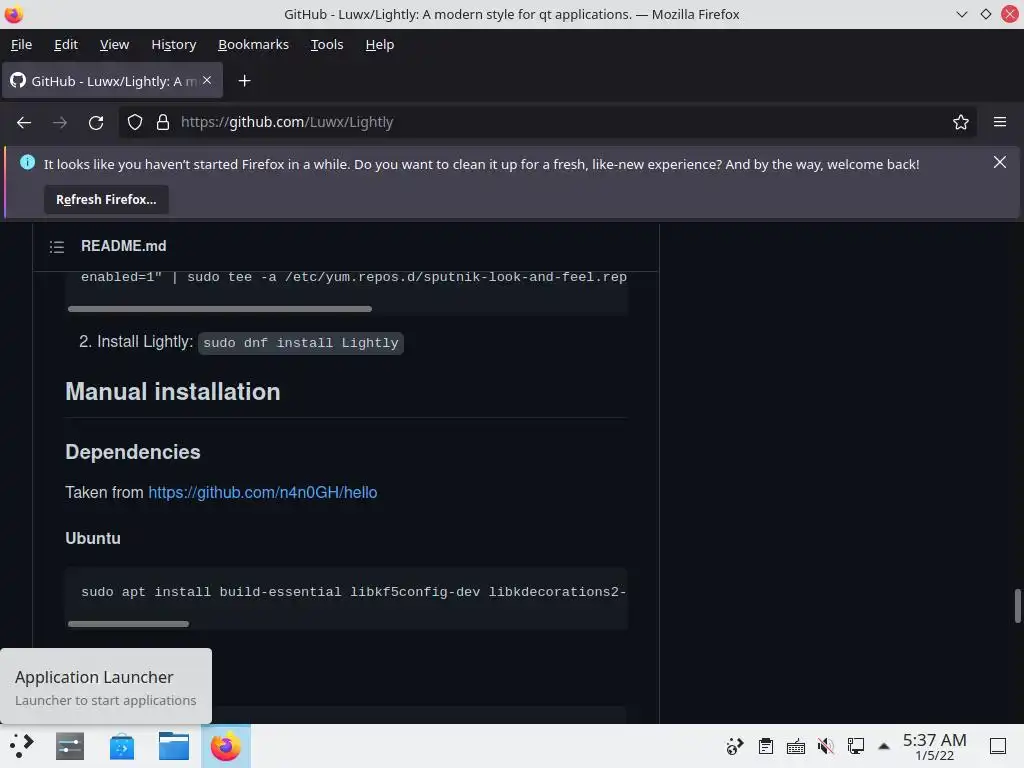Select Firefox in the taskbar
The height and width of the screenshot is (768, 1024).
coord(225,746)
